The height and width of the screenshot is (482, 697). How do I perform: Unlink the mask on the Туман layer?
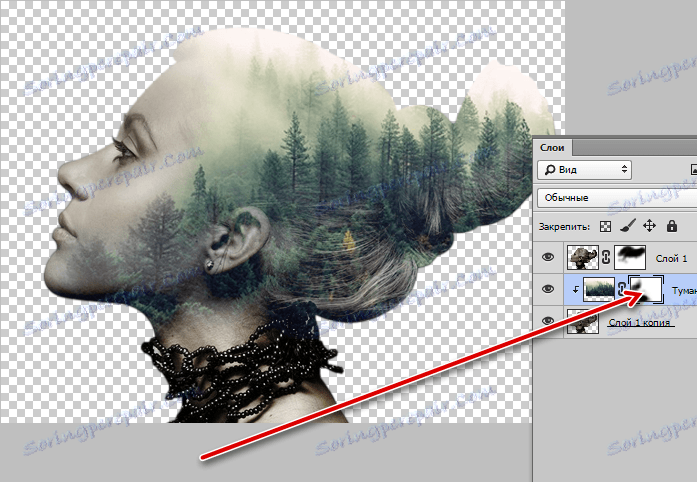[x=622, y=290]
